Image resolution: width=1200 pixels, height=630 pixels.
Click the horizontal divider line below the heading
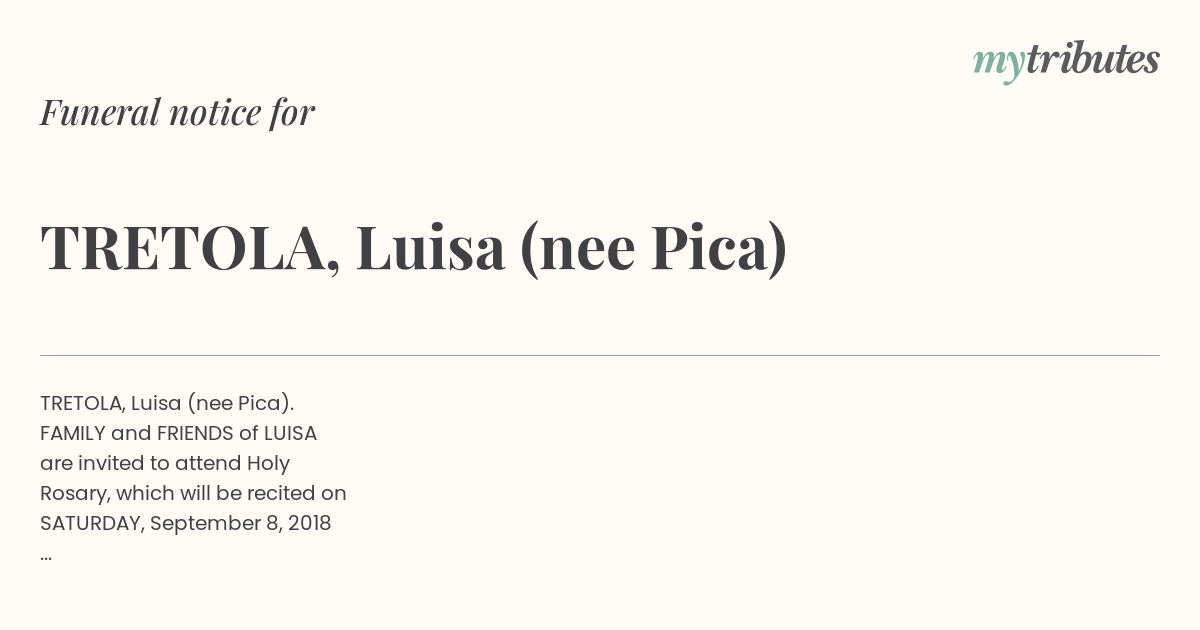[x=600, y=355]
